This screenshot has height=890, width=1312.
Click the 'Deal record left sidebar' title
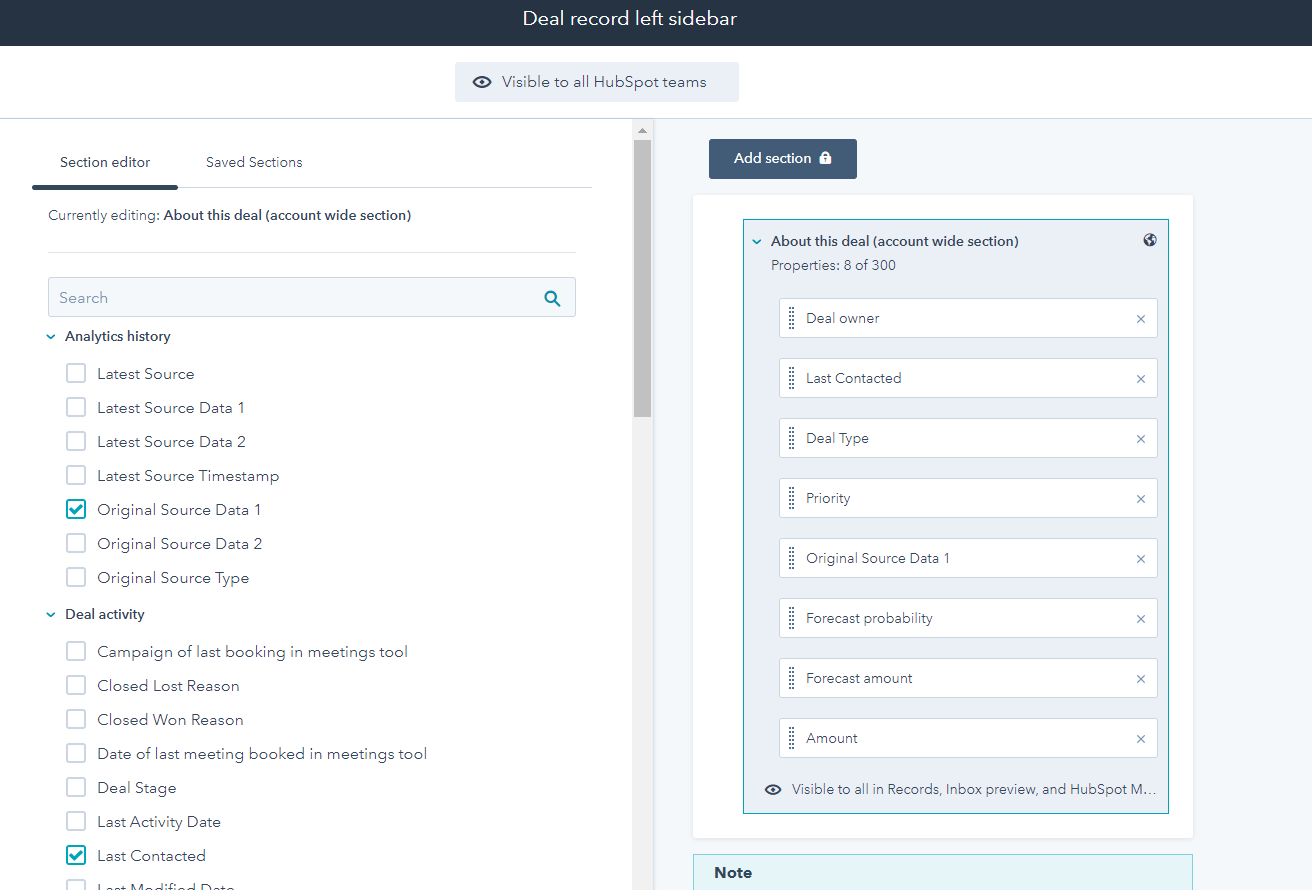pyautogui.click(x=630, y=19)
